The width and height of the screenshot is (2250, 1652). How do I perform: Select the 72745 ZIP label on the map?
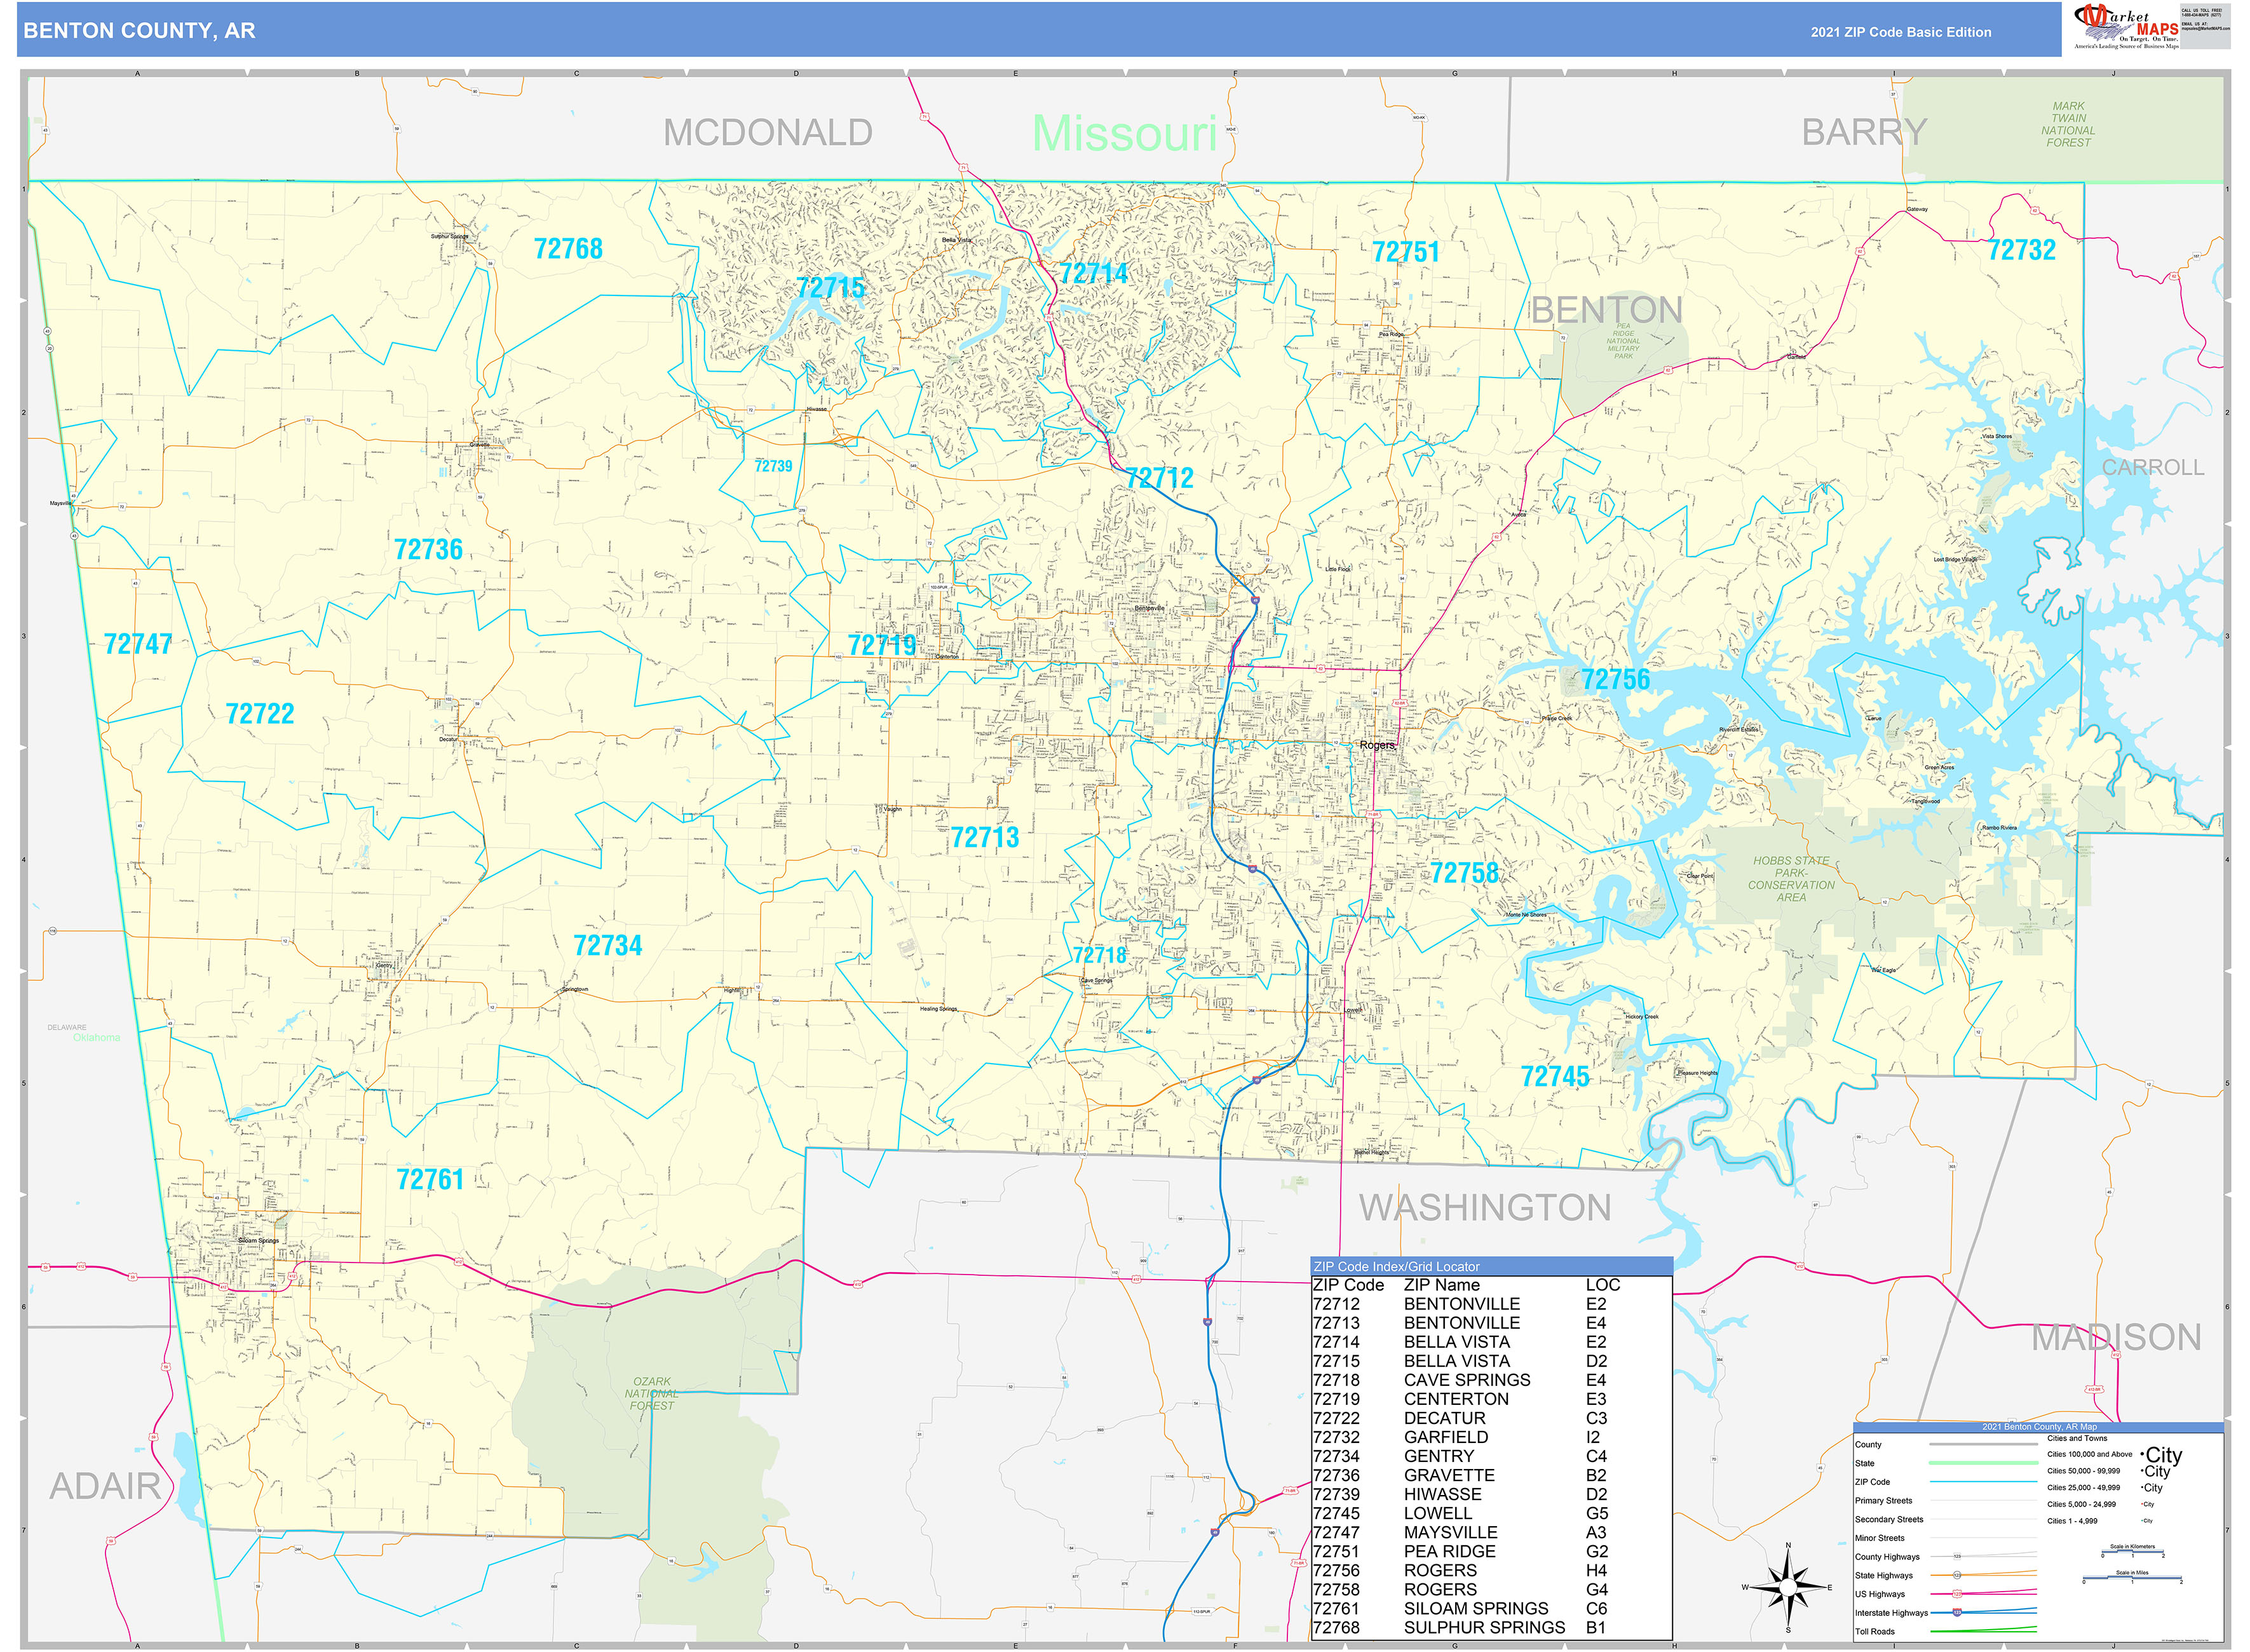1554,1077
